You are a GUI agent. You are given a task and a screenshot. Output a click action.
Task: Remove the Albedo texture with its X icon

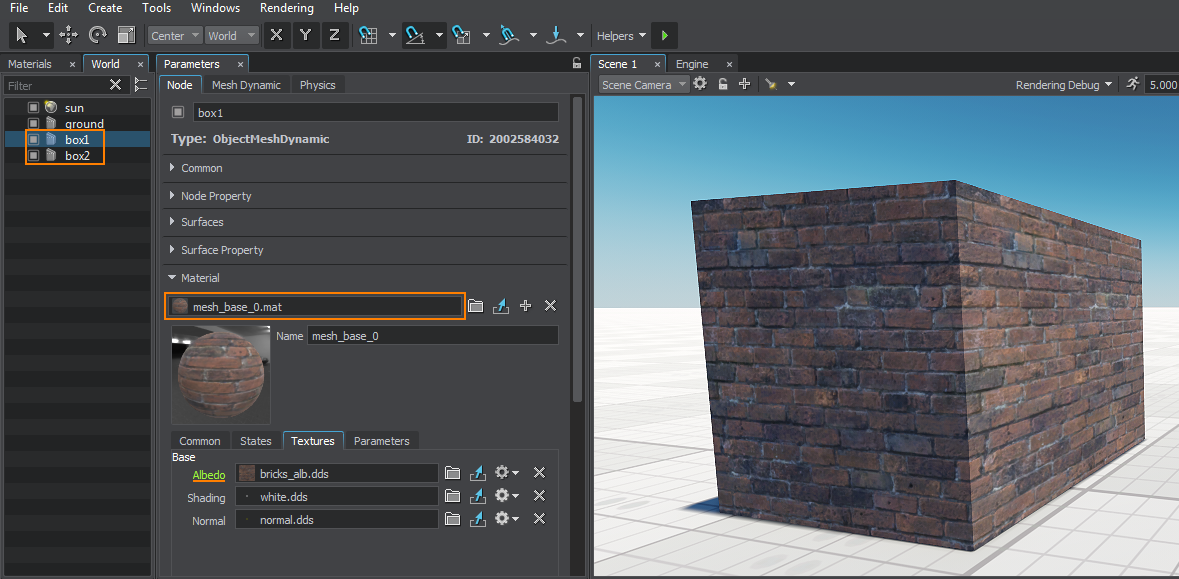(x=539, y=473)
